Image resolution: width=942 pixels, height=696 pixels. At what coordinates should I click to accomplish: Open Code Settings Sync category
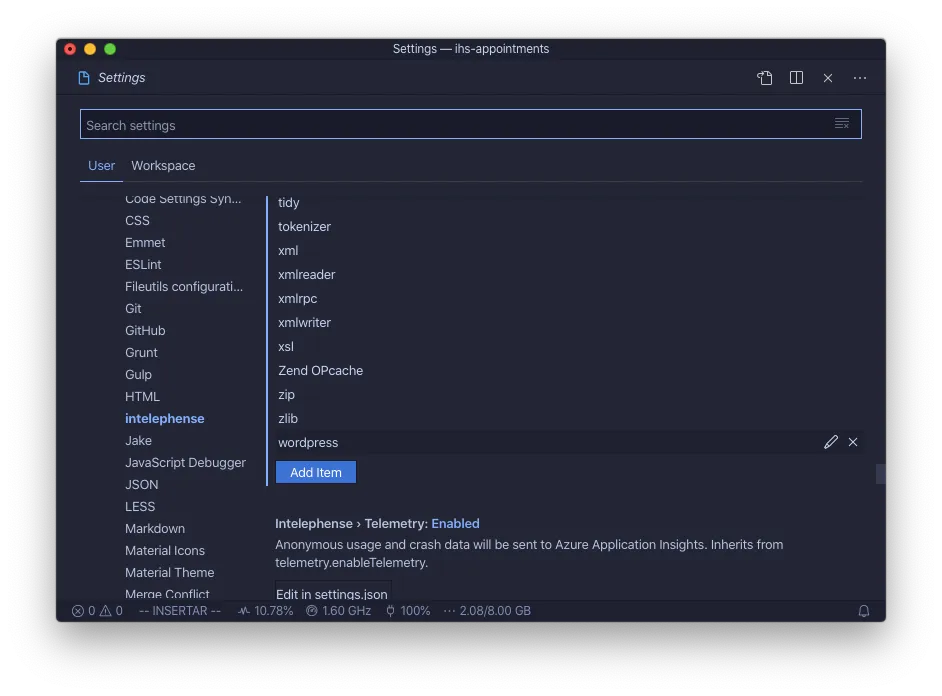tap(183, 199)
